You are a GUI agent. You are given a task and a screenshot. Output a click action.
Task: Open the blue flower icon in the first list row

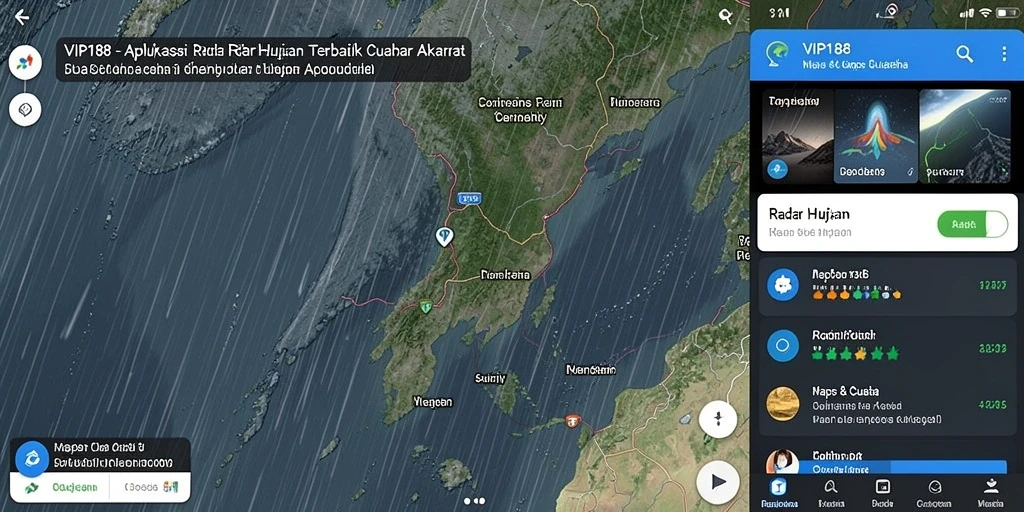(782, 285)
